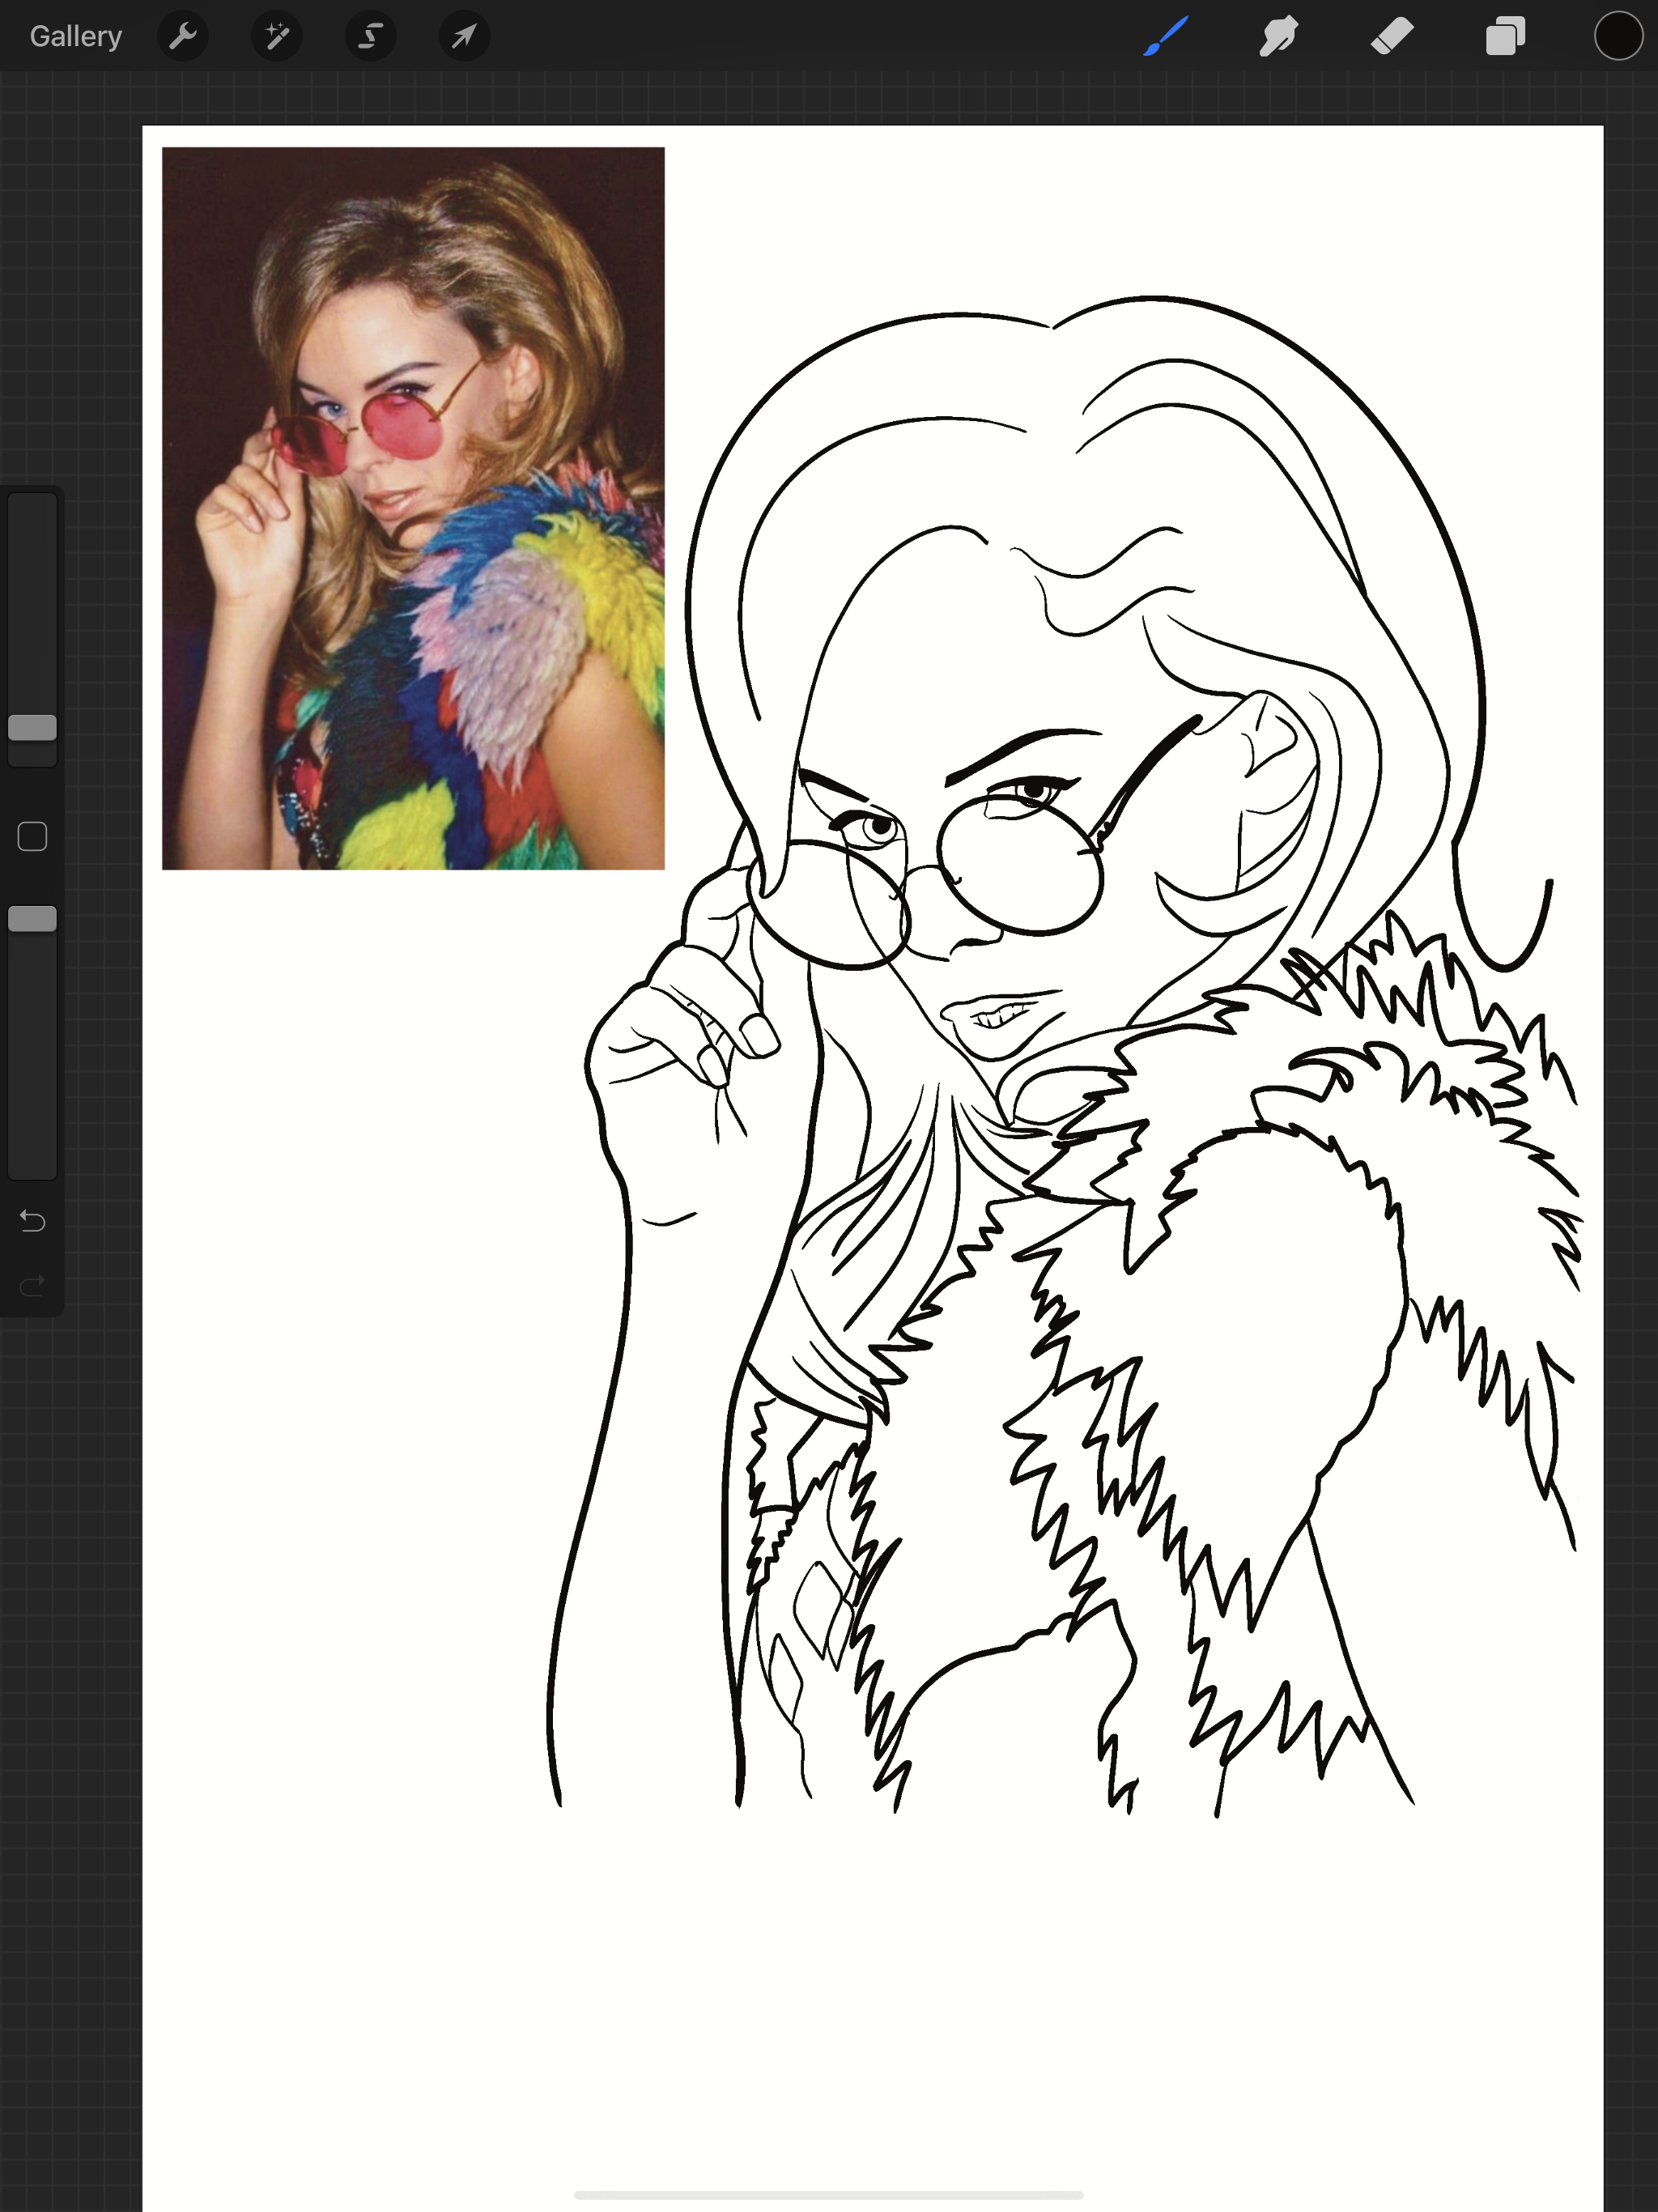Open the Adjustments magic wand menu
The image size is (1658, 2212).
276,37
